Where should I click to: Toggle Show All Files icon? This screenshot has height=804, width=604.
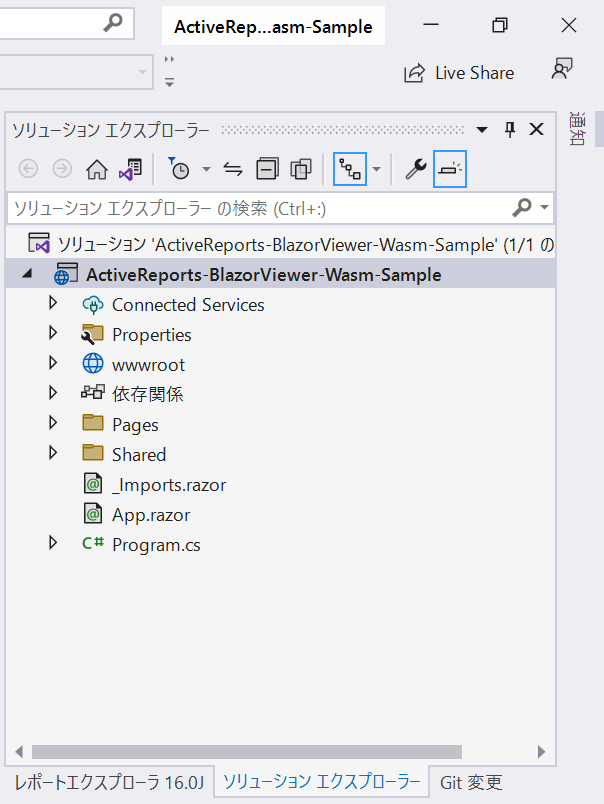pyautogui.click(x=301, y=169)
